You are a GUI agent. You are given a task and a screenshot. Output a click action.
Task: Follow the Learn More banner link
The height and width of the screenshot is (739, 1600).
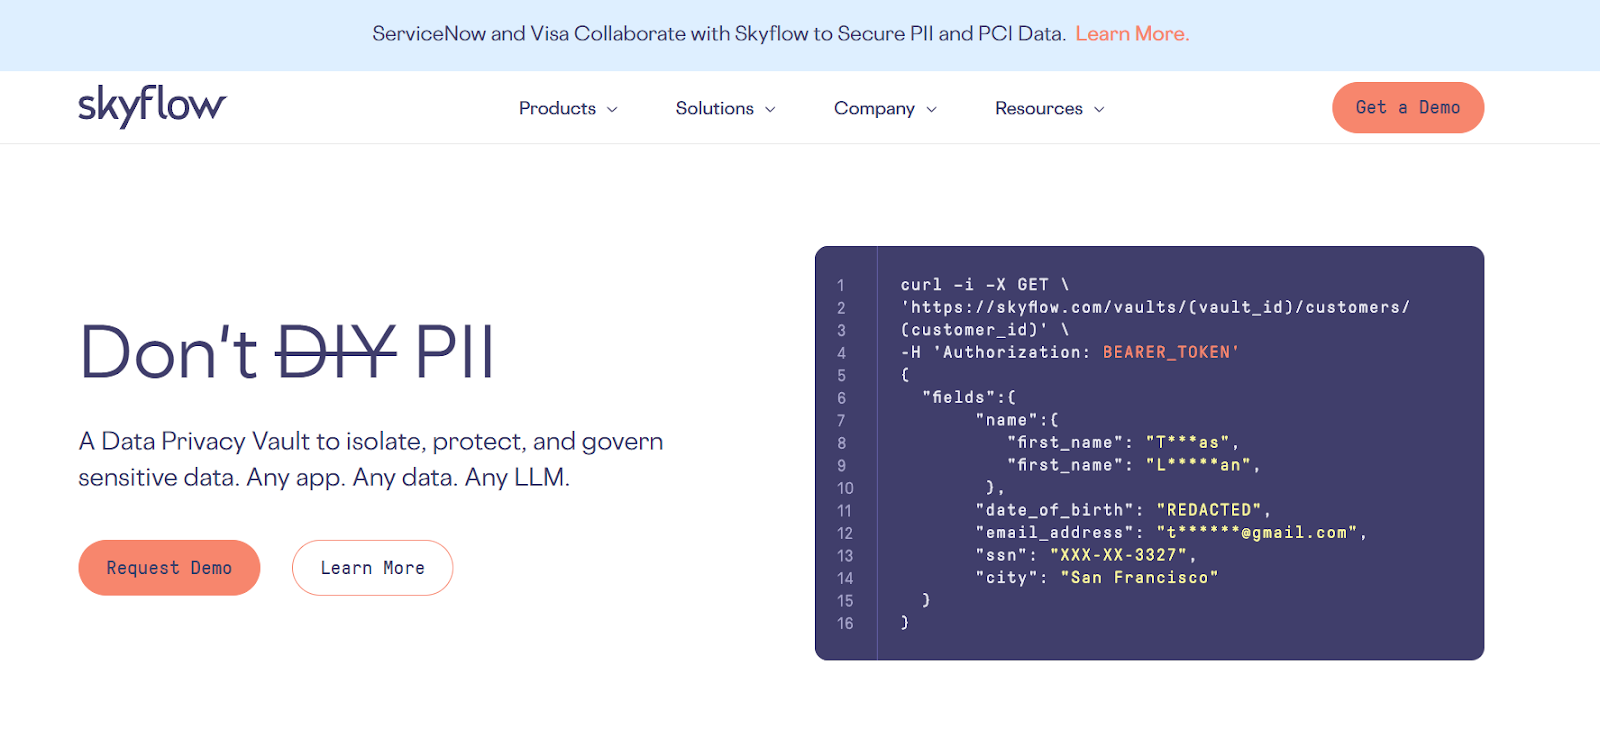coord(1132,34)
